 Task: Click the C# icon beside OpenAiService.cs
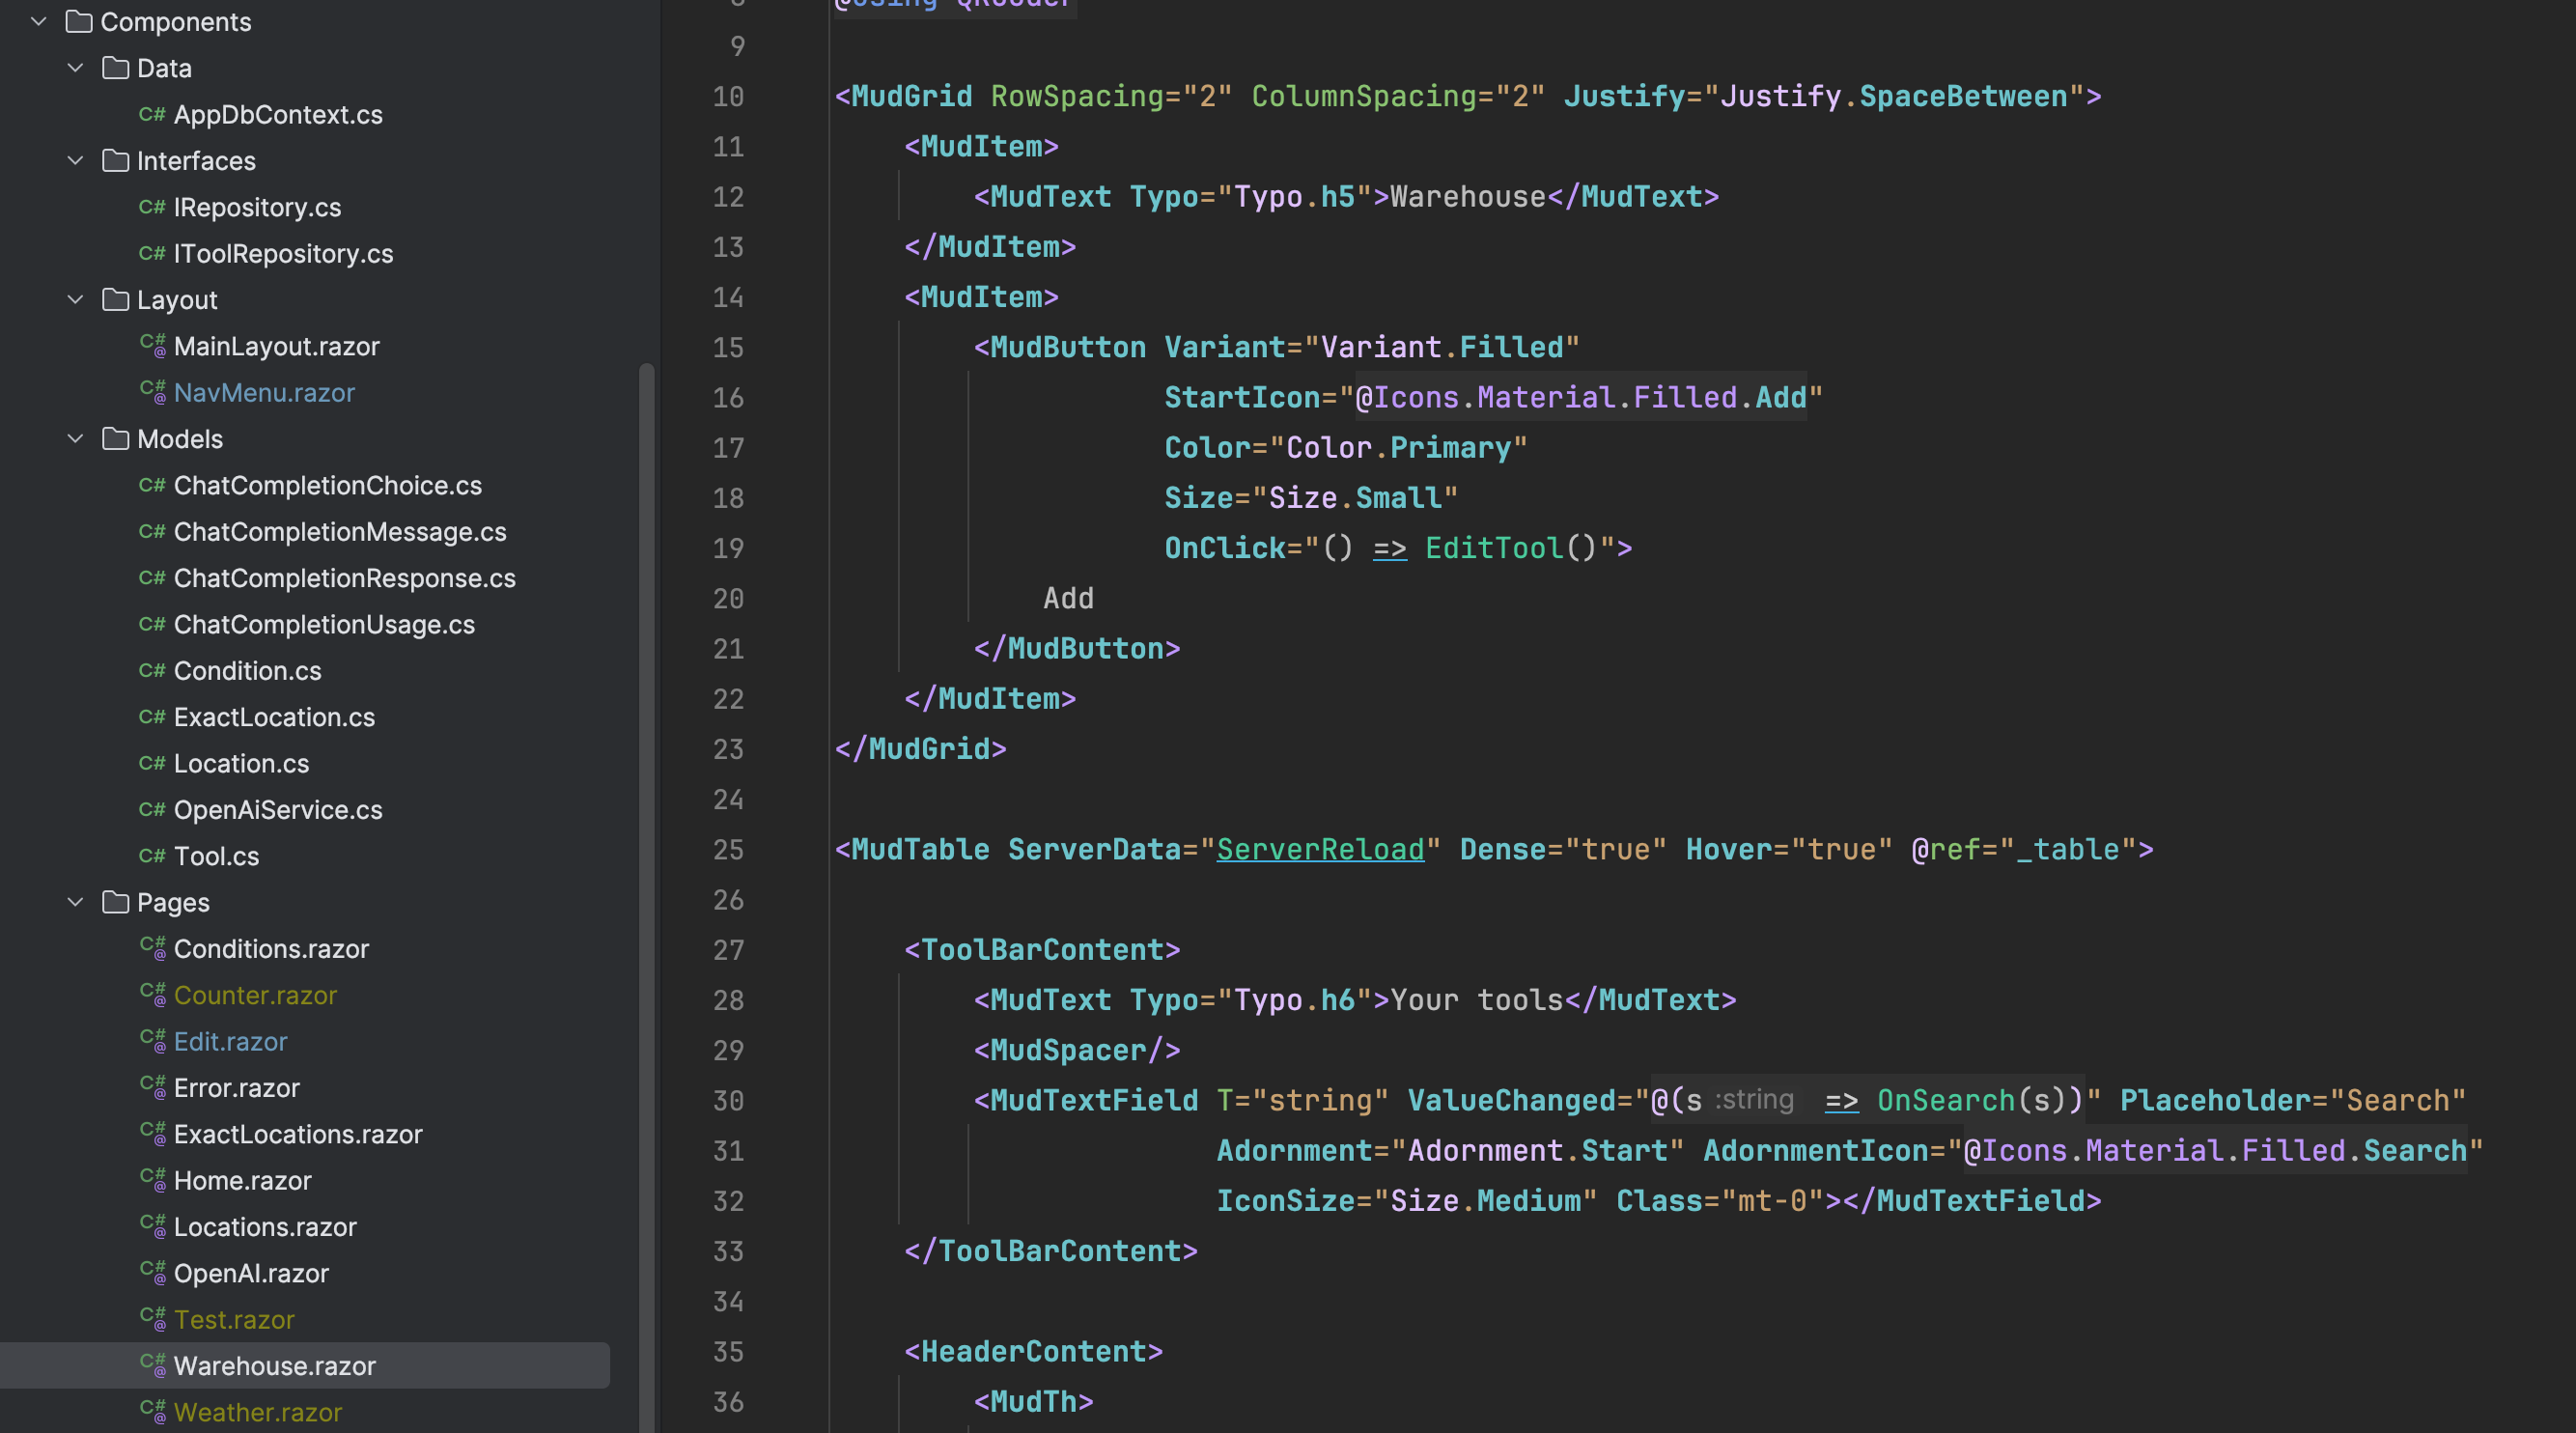pos(152,810)
